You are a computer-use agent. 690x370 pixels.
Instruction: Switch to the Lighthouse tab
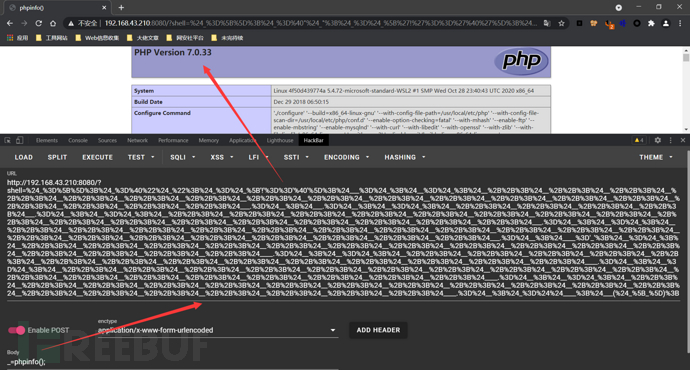coord(280,140)
